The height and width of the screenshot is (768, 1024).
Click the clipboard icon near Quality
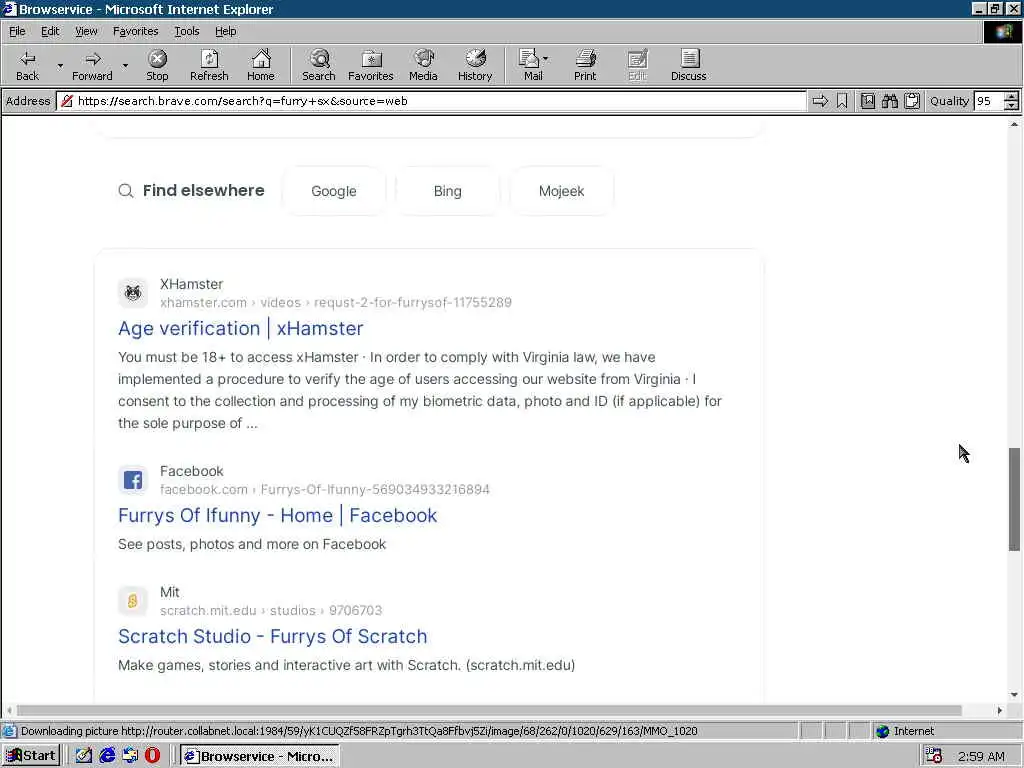pos(912,101)
